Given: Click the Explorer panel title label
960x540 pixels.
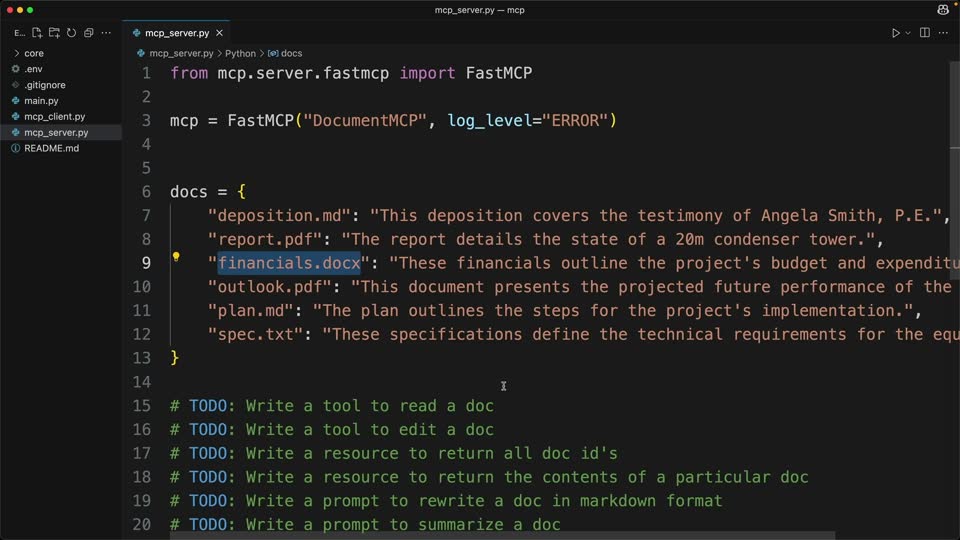Looking at the screenshot, I should [x=20, y=33].
